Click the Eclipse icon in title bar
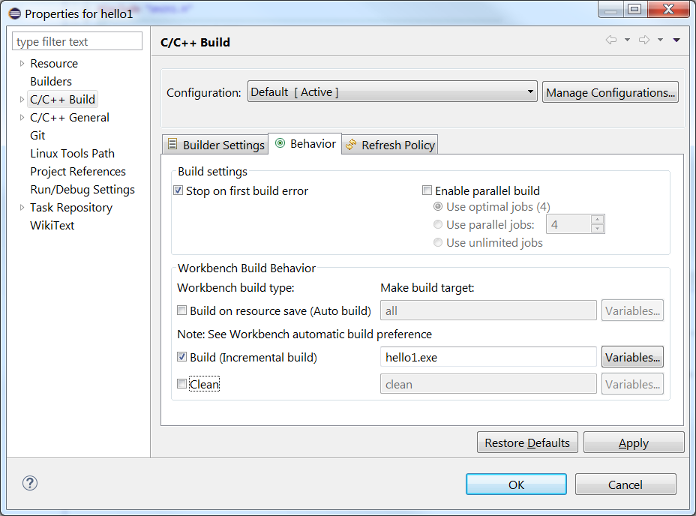Image resolution: width=696 pixels, height=516 pixels. [15, 14]
